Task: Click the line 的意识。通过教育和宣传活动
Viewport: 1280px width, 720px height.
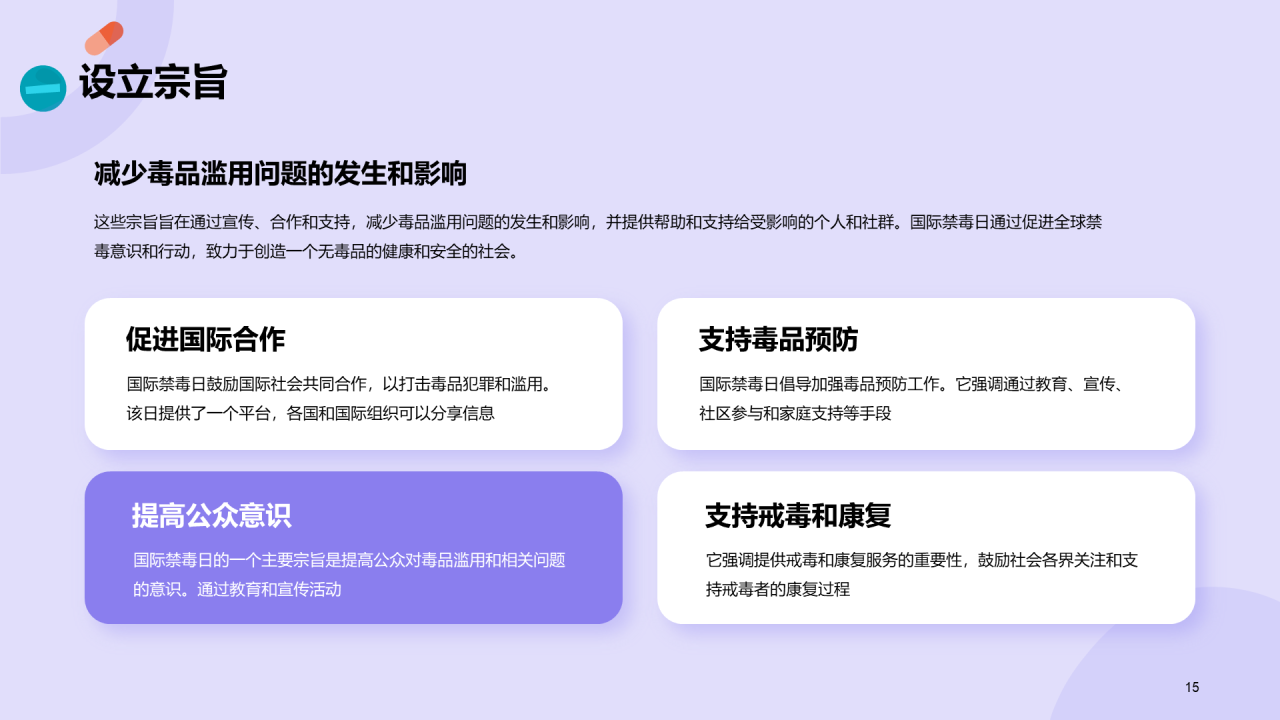Action: pos(237,589)
